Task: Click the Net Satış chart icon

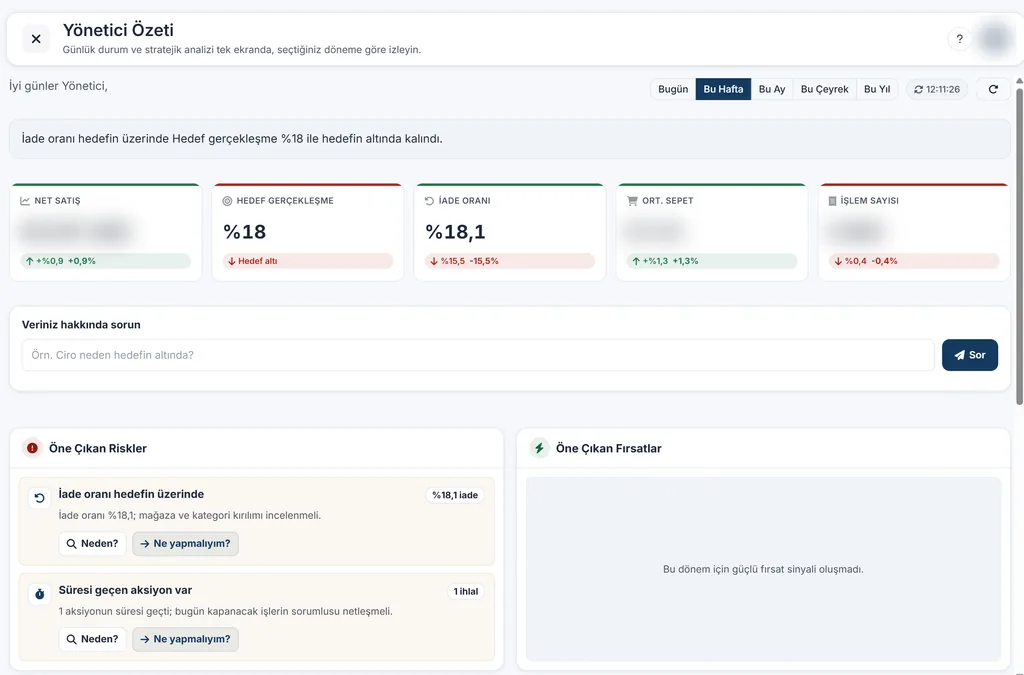Action: coord(25,201)
